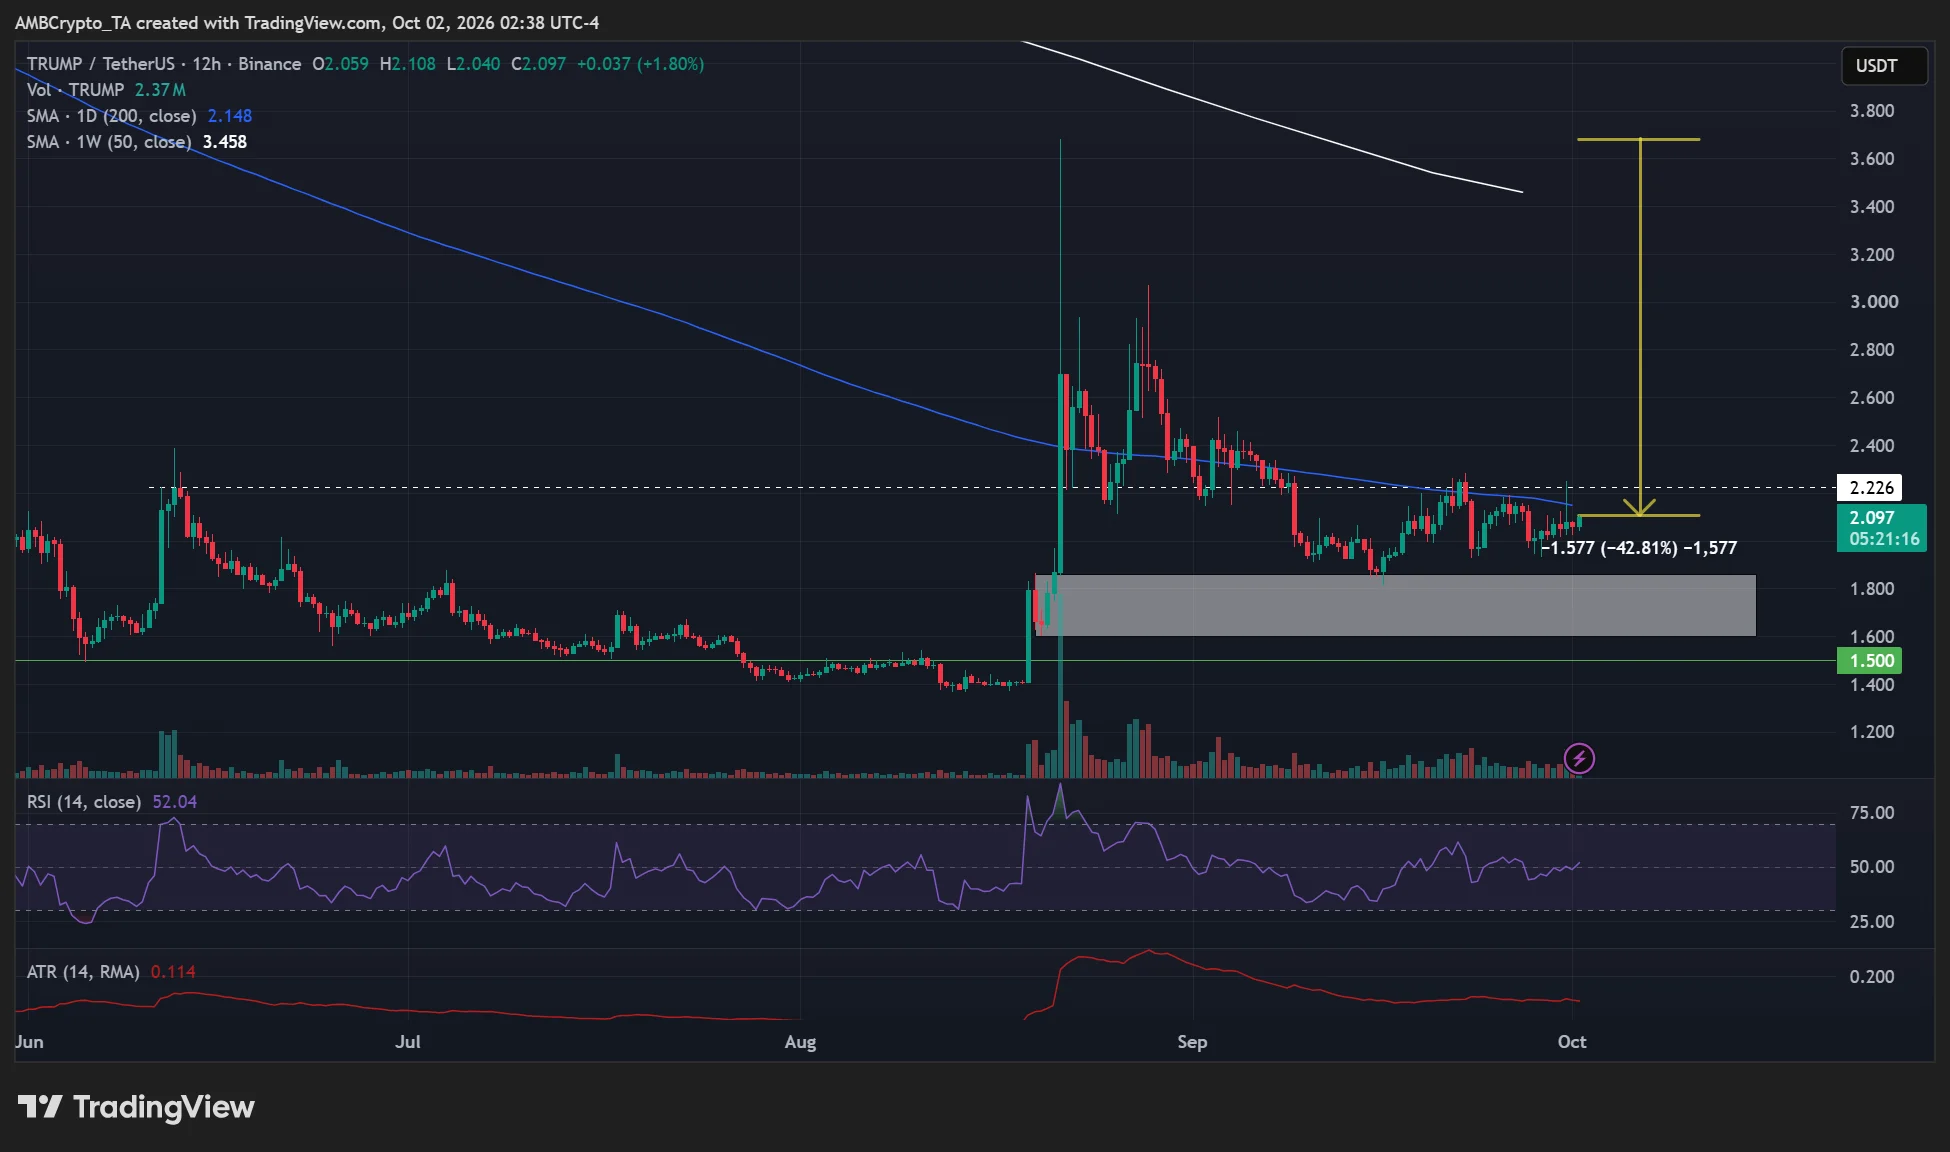Select the SMA 1D (200, close) legend

point(139,116)
